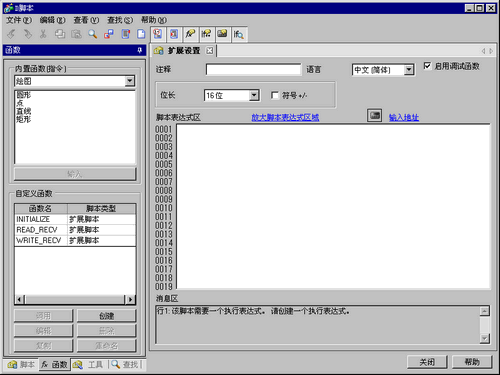Click the pin icon on 函数 panel header

[140, 50]
